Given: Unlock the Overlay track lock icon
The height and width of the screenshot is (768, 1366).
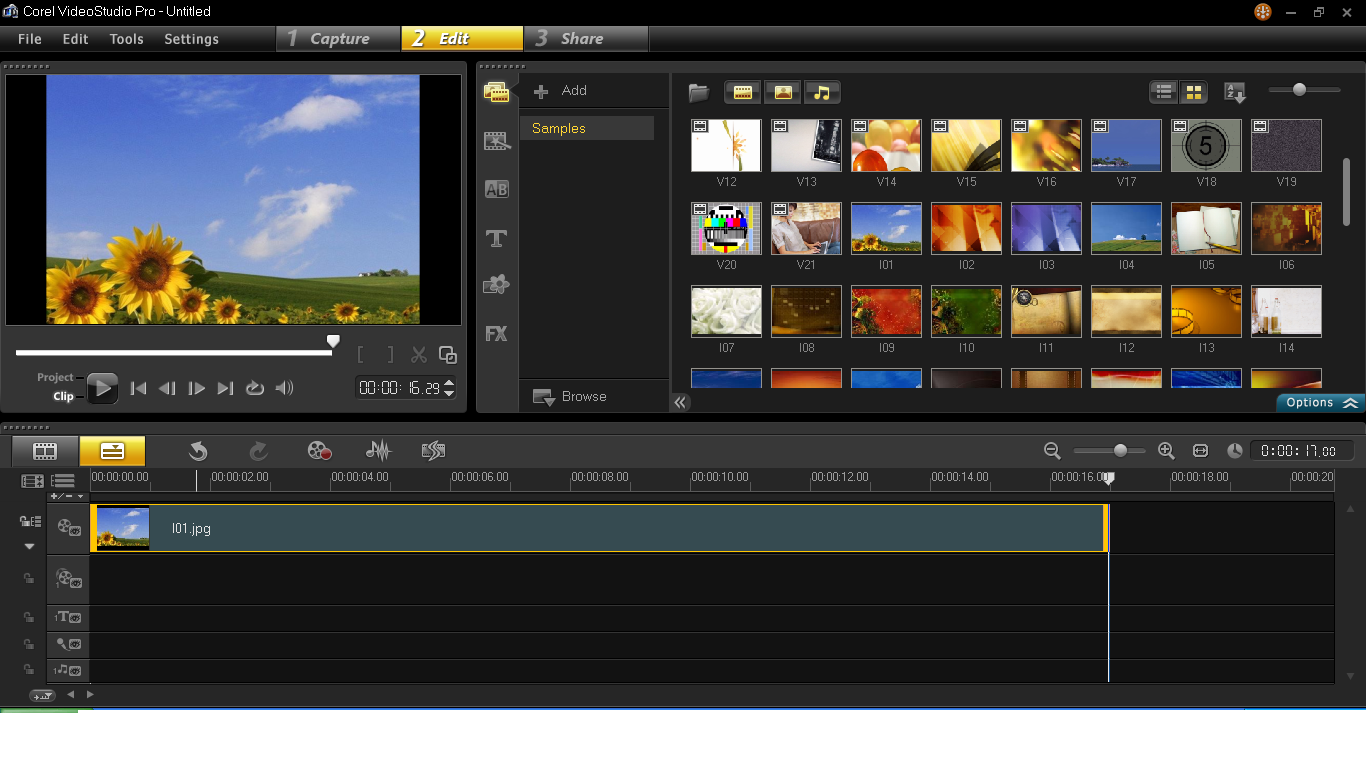Looking at the screenshot, I should (x=29, y=578).
